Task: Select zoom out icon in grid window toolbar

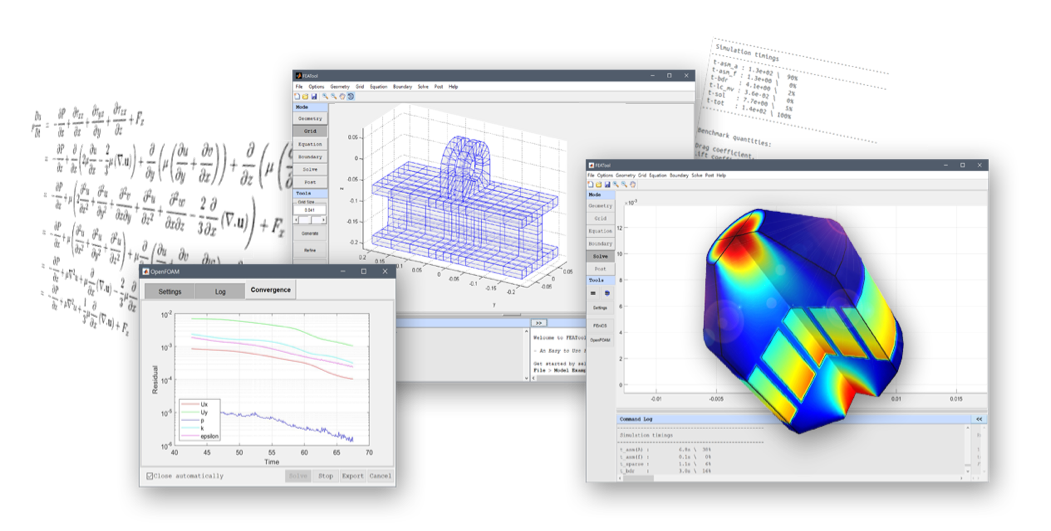Action: click(x=334, y=97)
